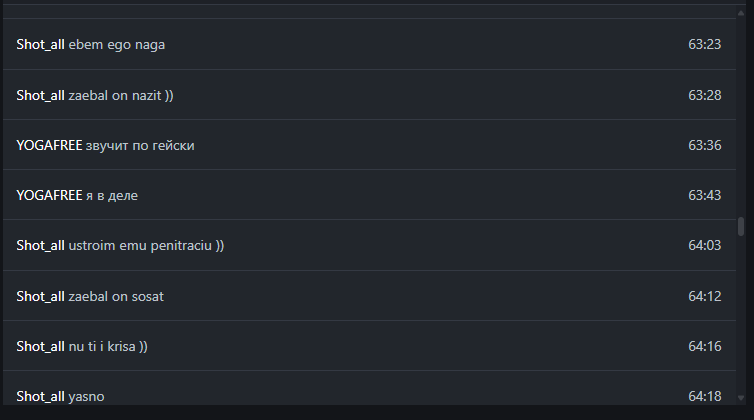Click the 64:12 timestamp
Image resolution: width=754 pixels, height=420 pixels.
point(704,296)
